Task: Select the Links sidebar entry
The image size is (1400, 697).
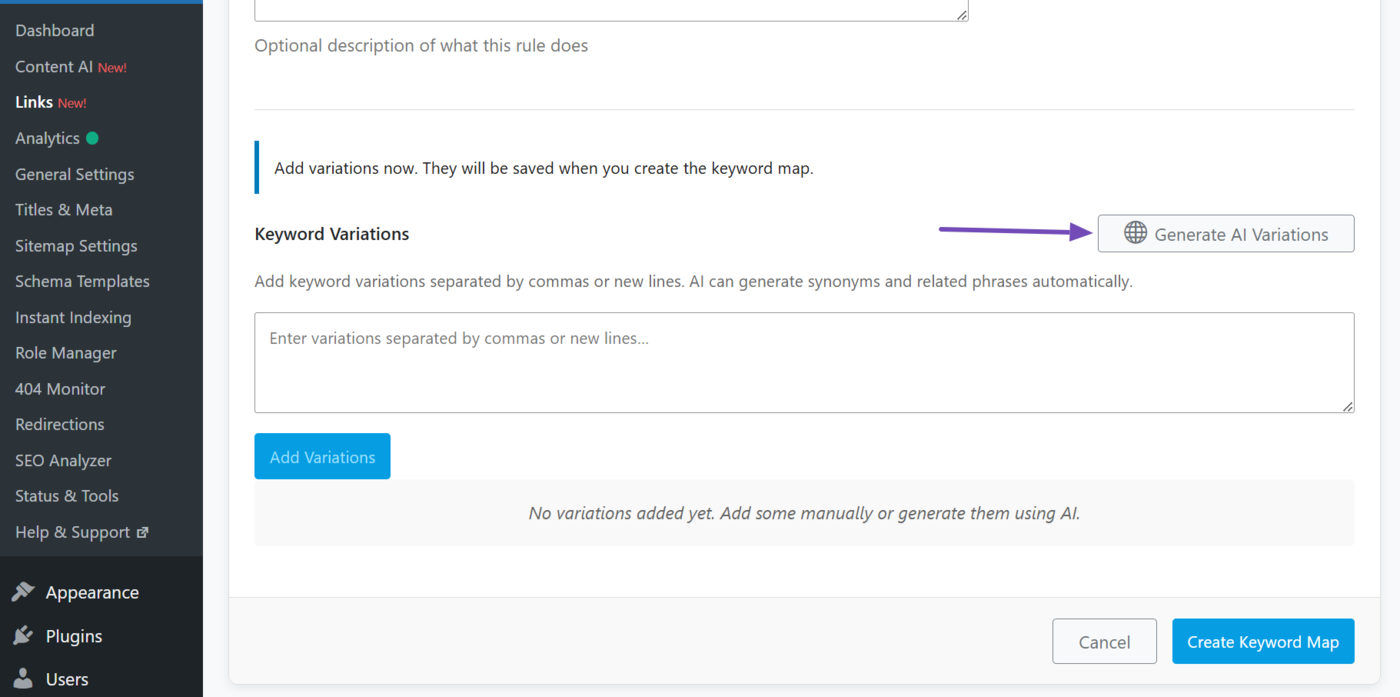Action: pyautogui.click(x=36, y=101)
